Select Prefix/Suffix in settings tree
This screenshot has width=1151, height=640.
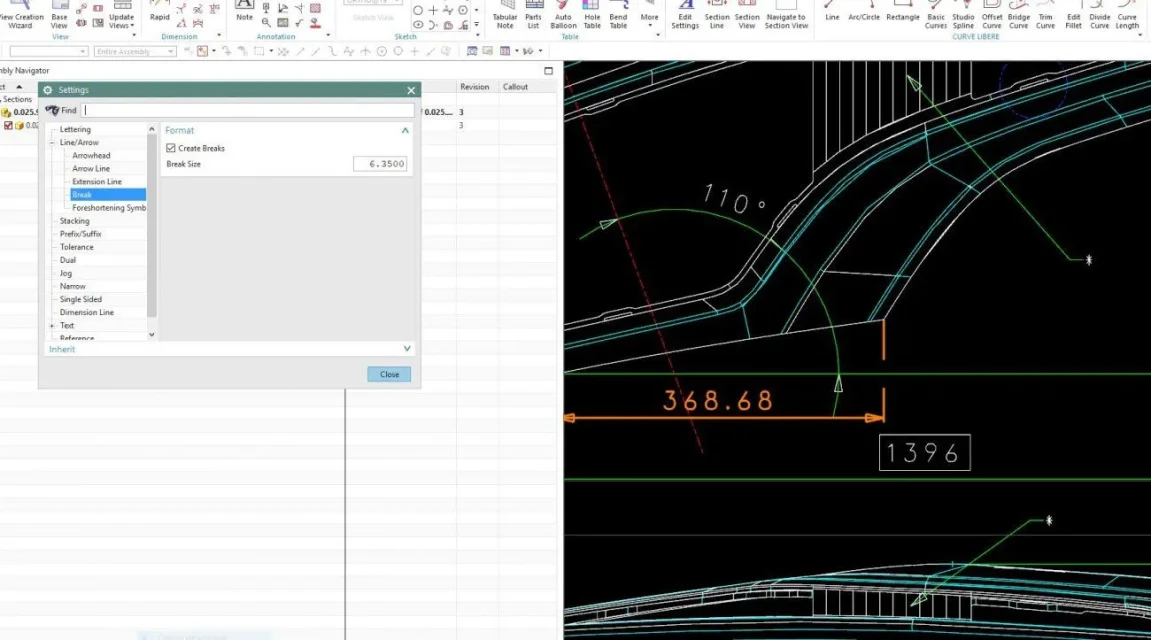point(81,234)
